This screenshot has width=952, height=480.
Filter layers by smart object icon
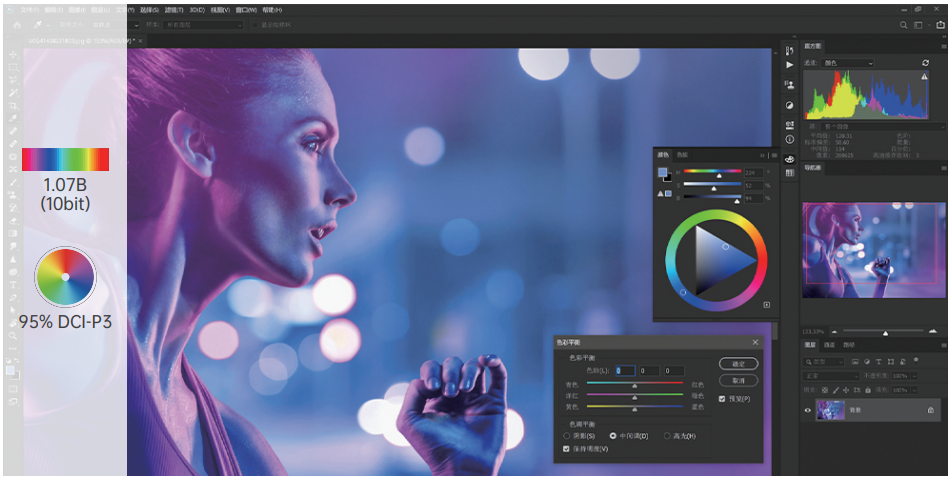click(x=901, y=362)
